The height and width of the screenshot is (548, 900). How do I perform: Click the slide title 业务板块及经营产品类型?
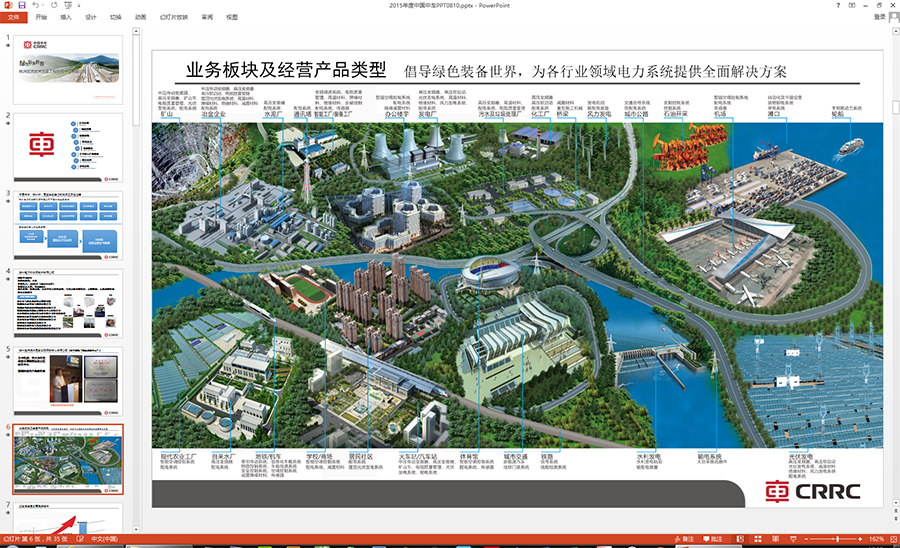pyautogui.click(x=286, y=70)
